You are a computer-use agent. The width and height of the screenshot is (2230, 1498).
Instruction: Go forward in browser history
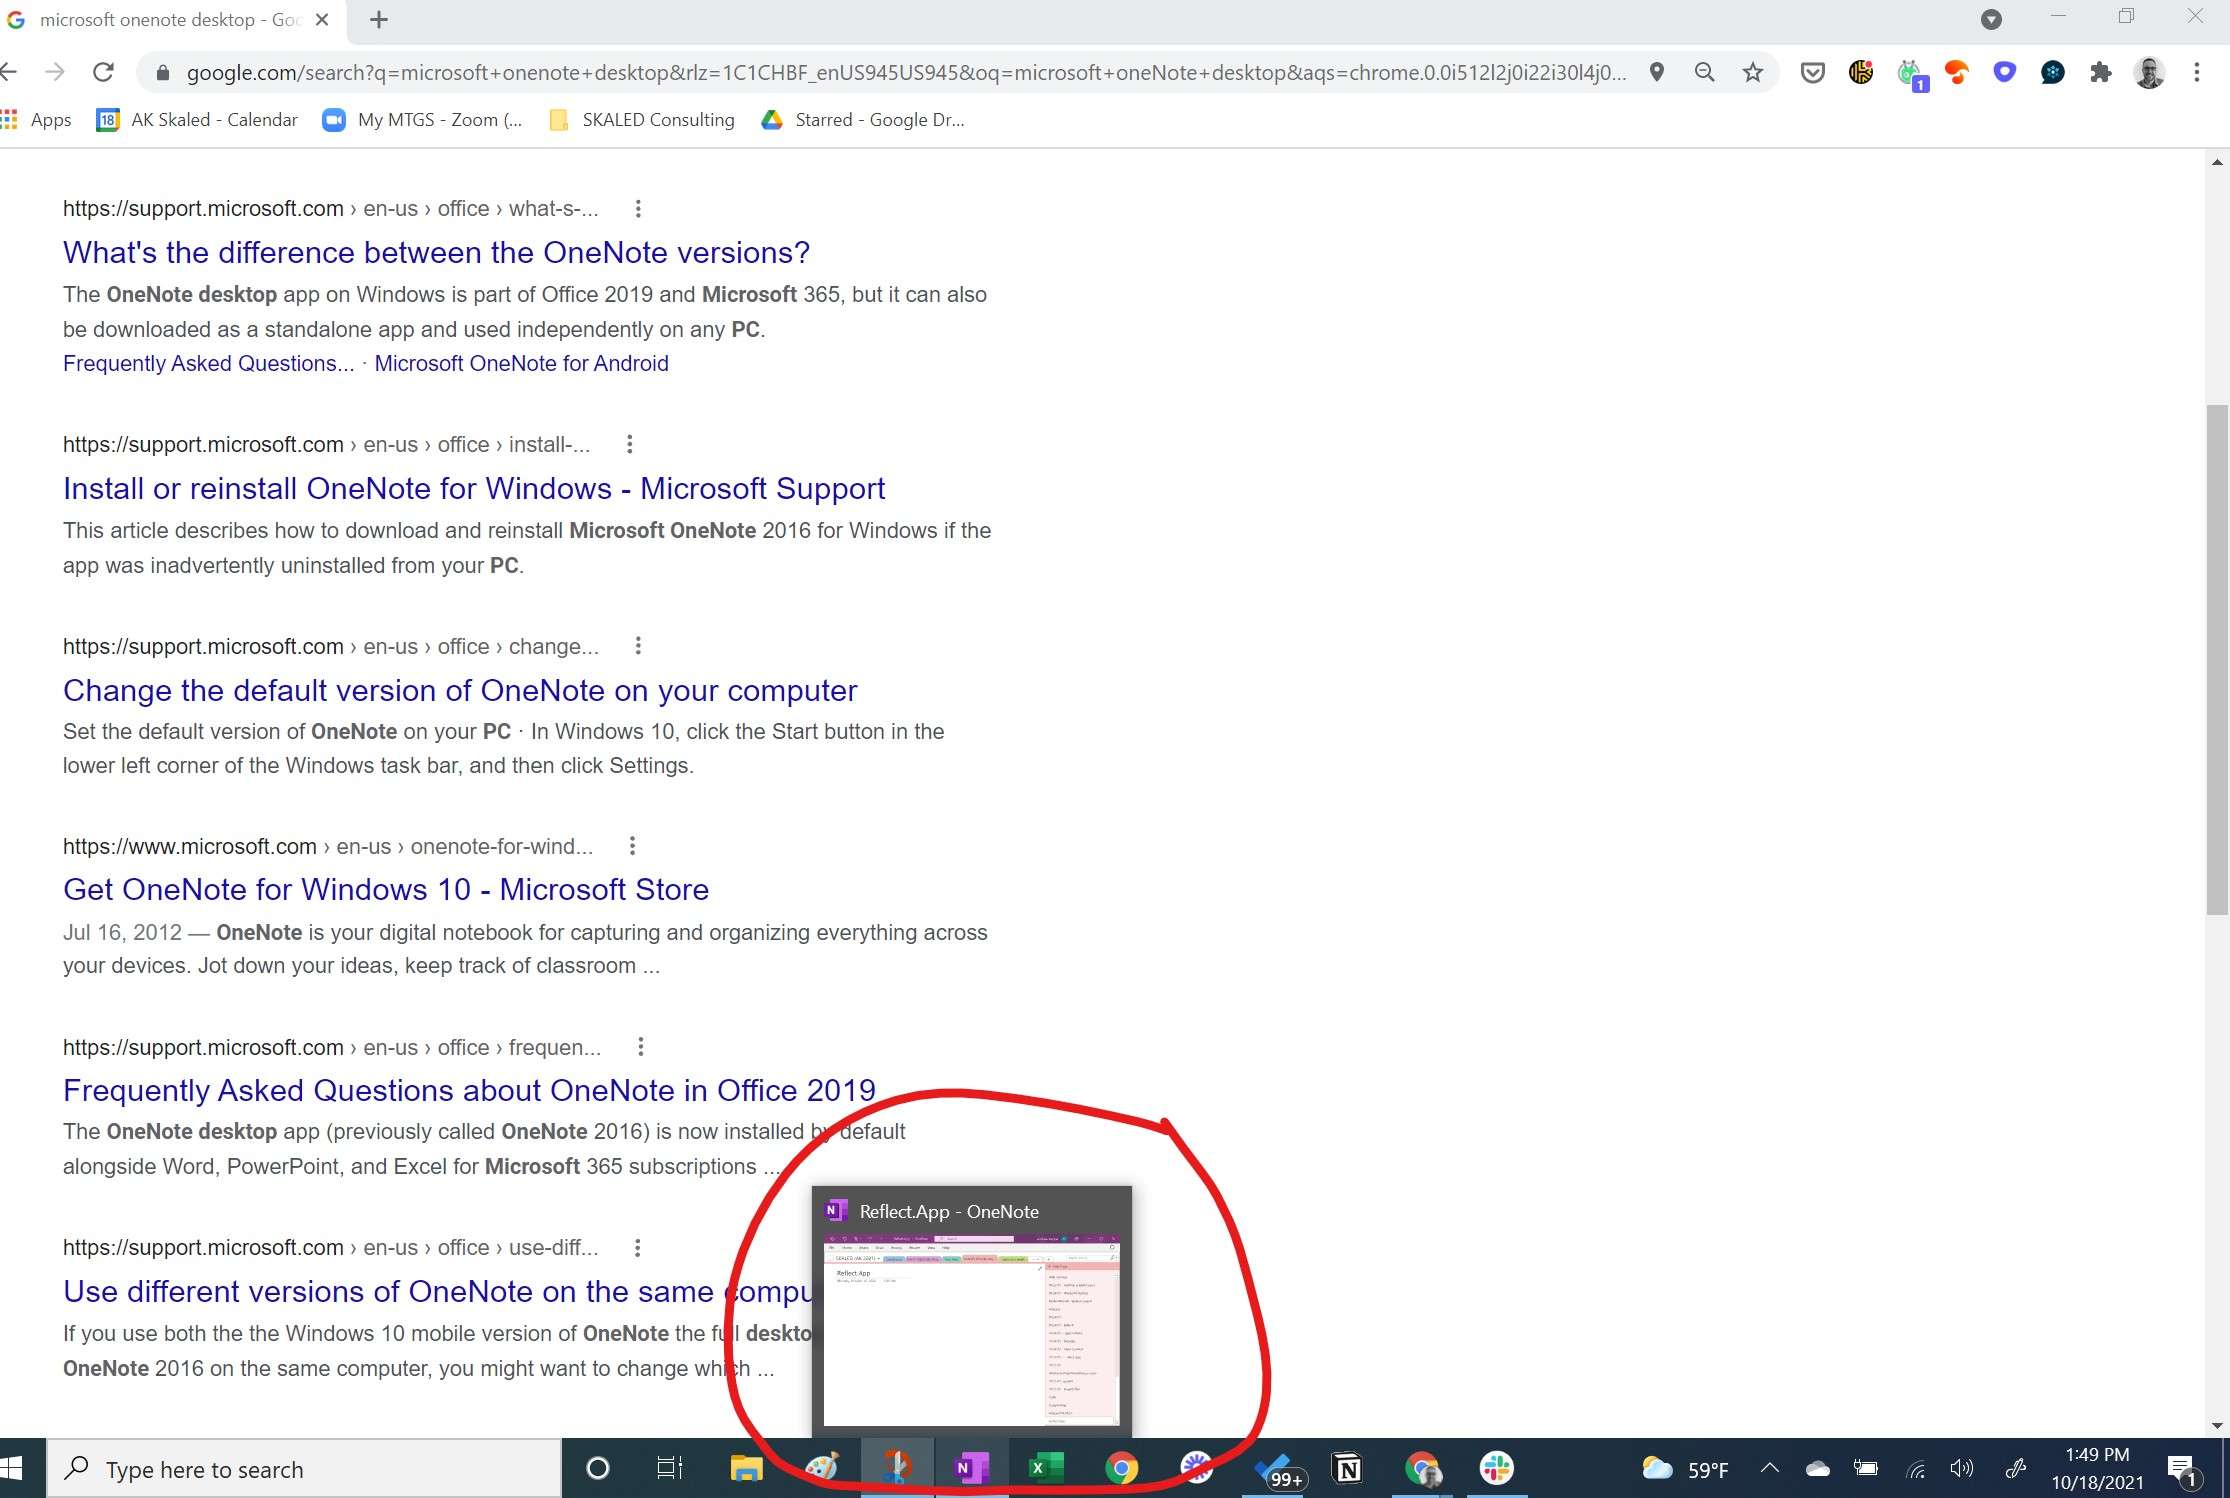point(55,72)
